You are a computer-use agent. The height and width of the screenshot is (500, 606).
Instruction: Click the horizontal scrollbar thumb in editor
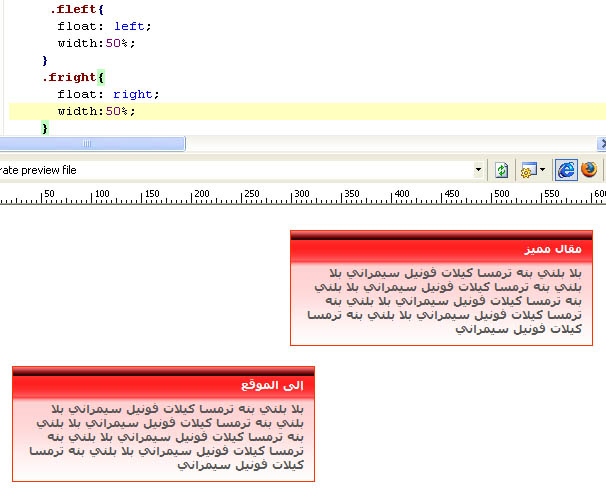click(92, 143)
